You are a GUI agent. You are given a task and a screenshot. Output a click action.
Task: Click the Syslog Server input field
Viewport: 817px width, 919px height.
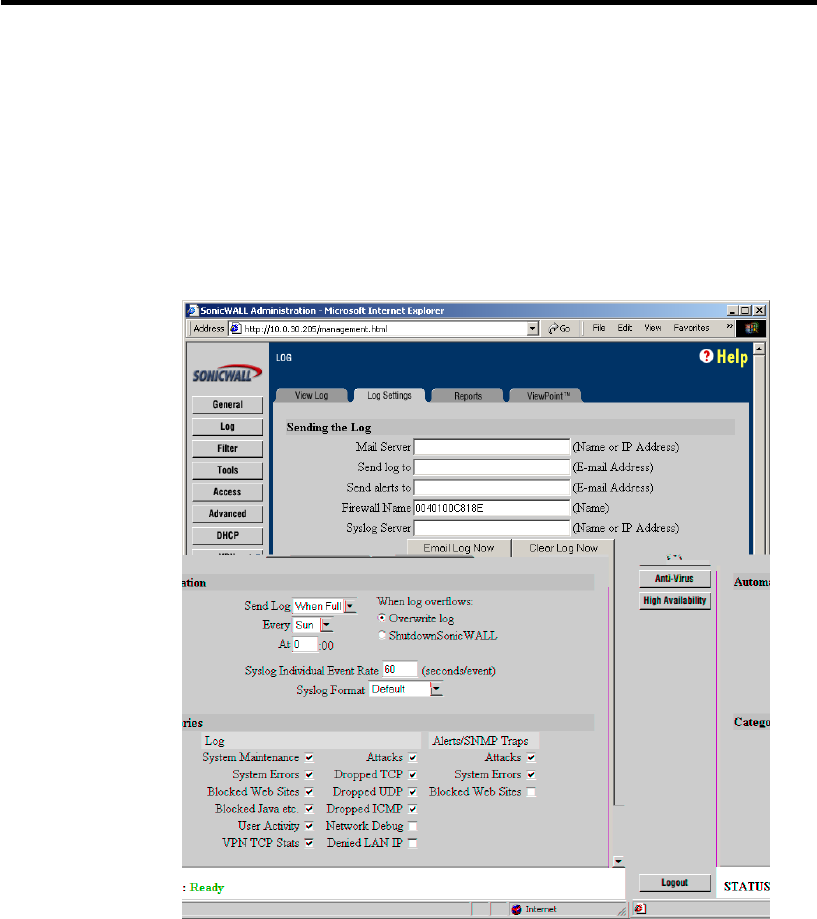tap(492, 528)
